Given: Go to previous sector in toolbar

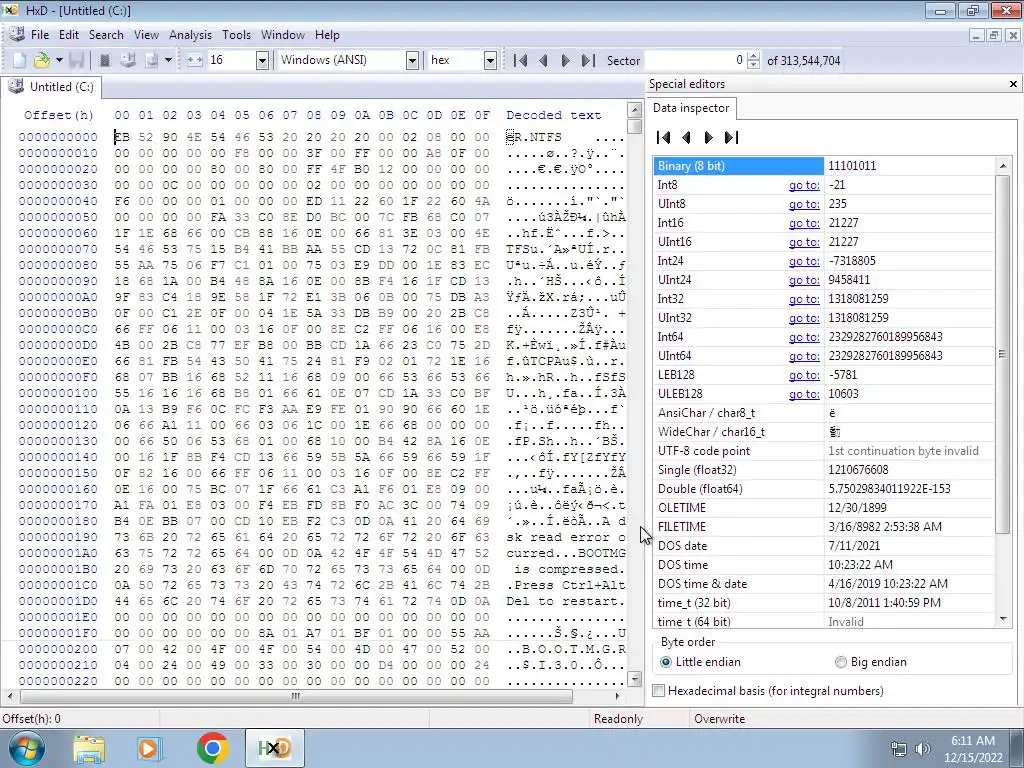Looking at the screenshot, I should coord(543,60).
